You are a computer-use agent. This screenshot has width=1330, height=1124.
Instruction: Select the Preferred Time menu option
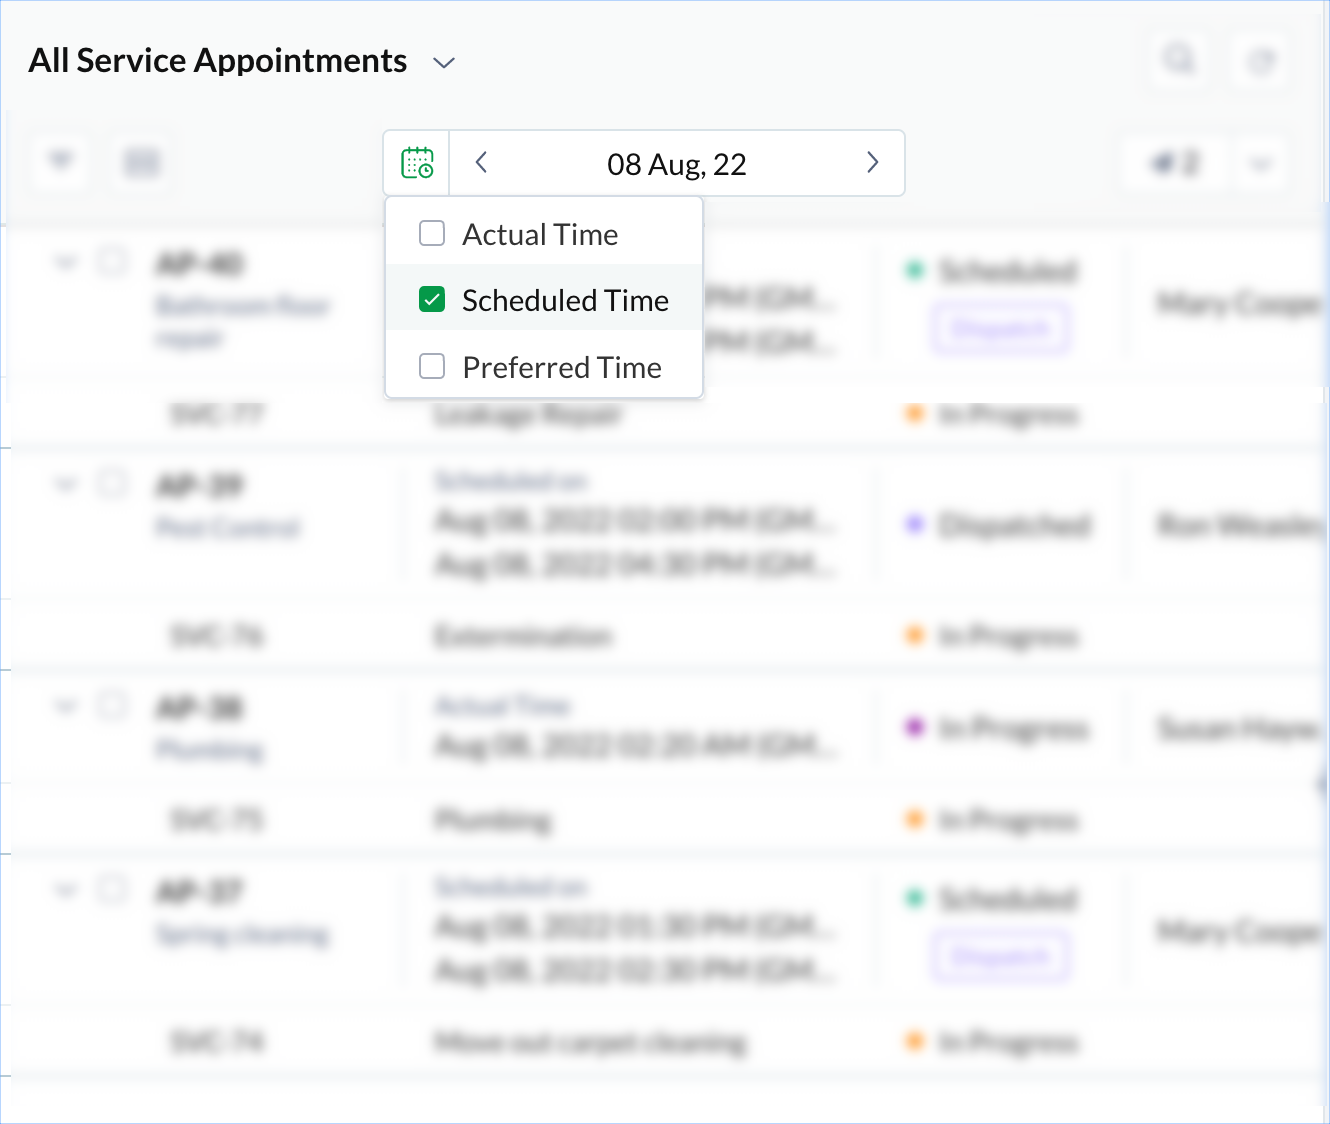pos(562,368)
